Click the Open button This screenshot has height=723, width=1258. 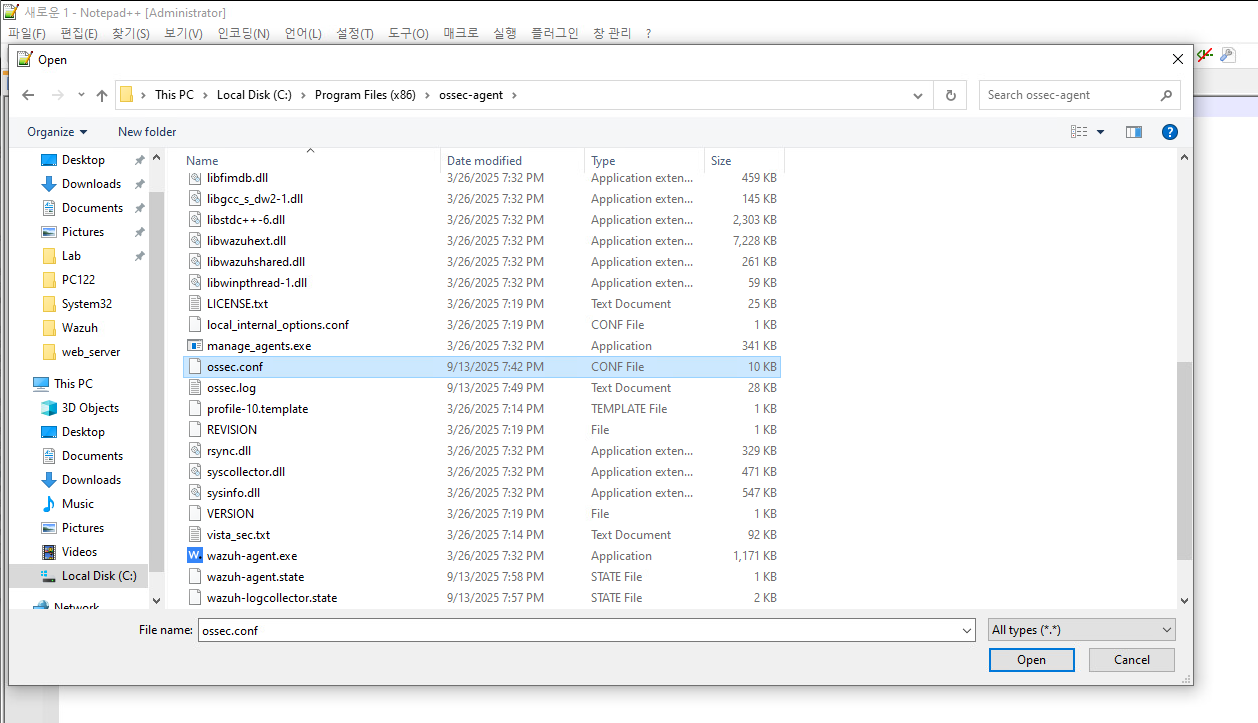click(x=1031, y=660)
